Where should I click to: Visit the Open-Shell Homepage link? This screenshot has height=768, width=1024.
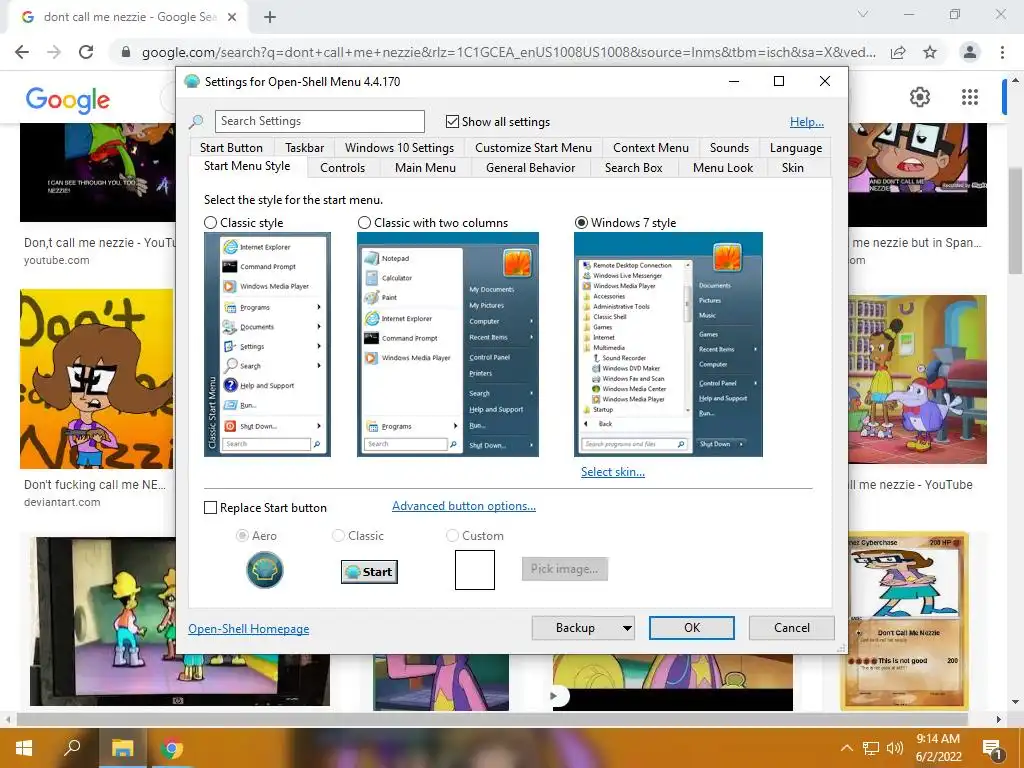[x=249, y=628]
